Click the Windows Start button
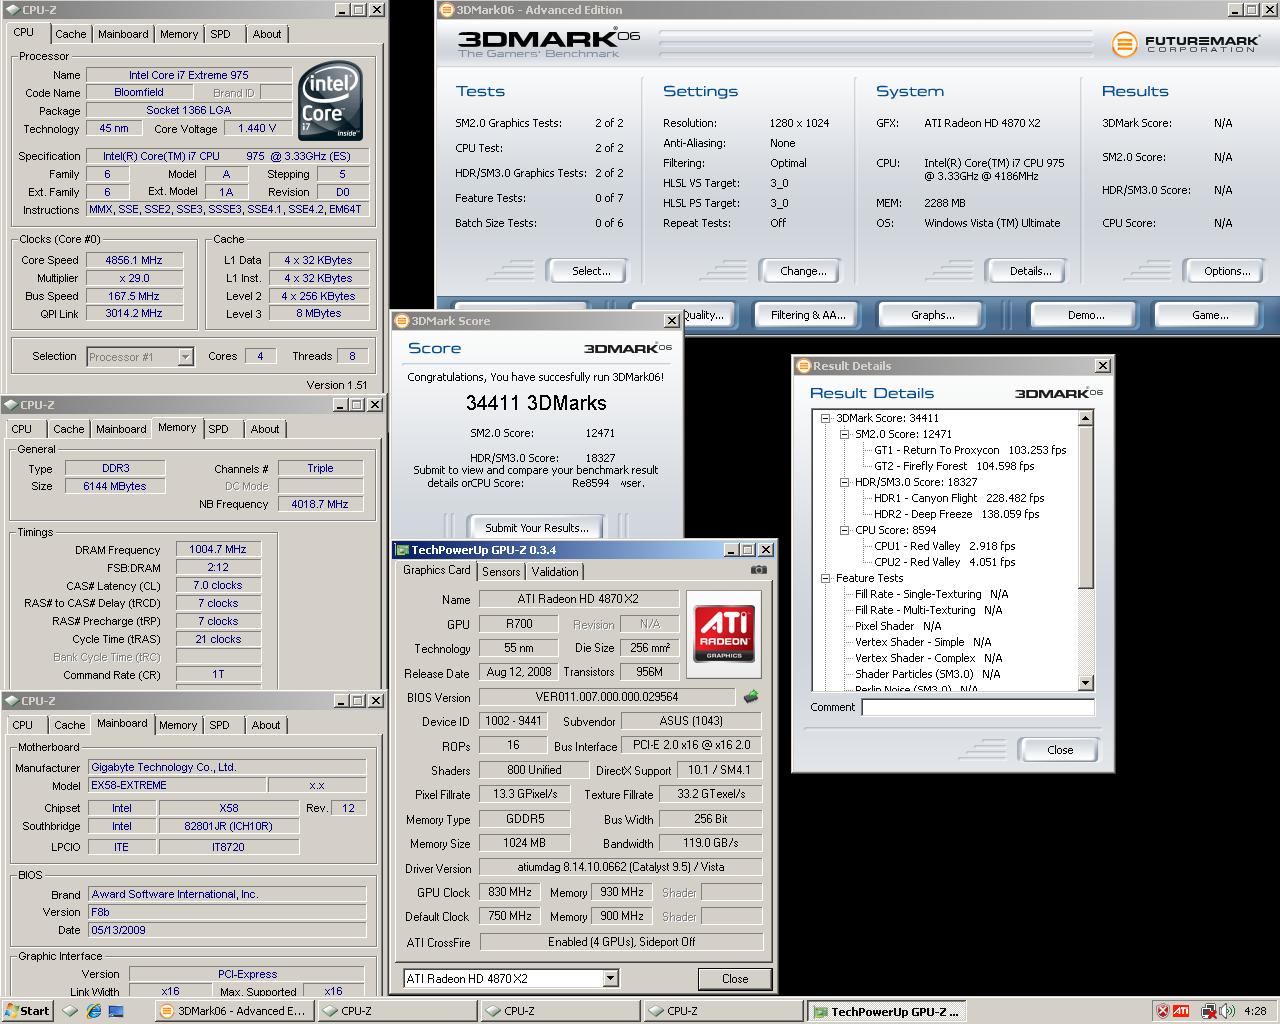Image resolution: width=1280 pixels, height=1024 pixels. pos(27,1011)
